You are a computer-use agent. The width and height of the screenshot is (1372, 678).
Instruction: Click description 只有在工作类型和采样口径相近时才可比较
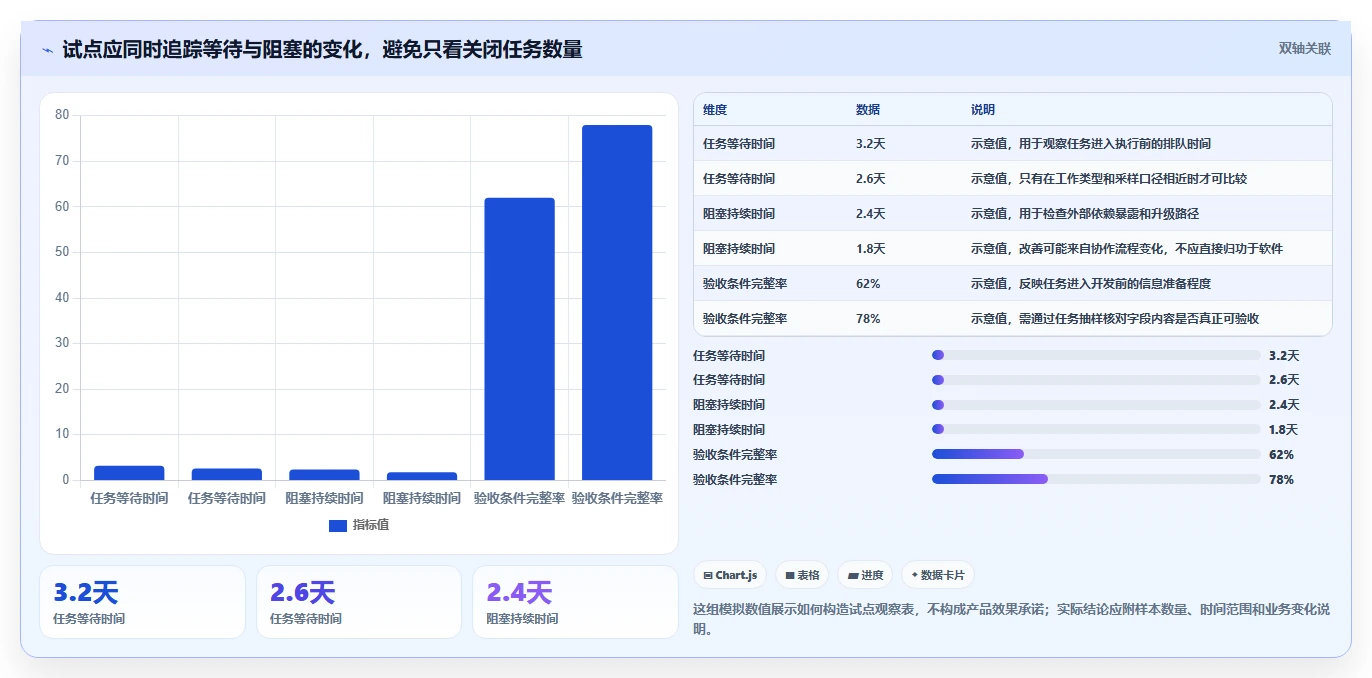[1135, 179]
